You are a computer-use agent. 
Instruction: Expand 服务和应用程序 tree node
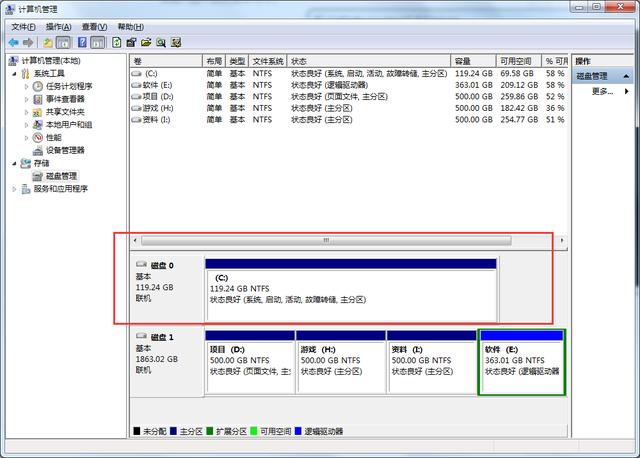pos(14,188)
